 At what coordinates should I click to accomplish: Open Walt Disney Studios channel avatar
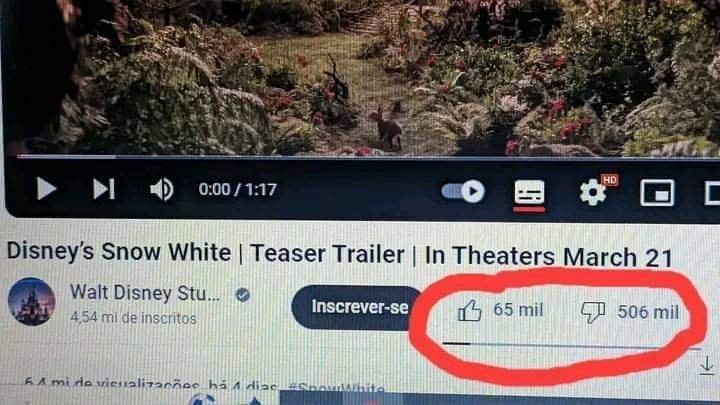click(32, 302)
